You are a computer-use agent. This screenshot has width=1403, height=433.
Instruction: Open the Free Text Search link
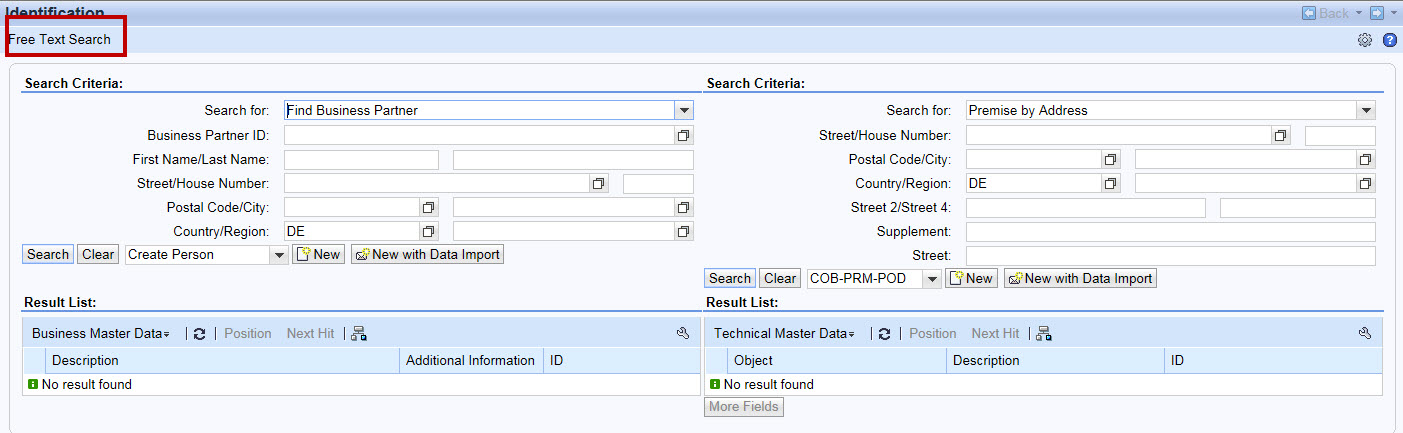[60, 40]
